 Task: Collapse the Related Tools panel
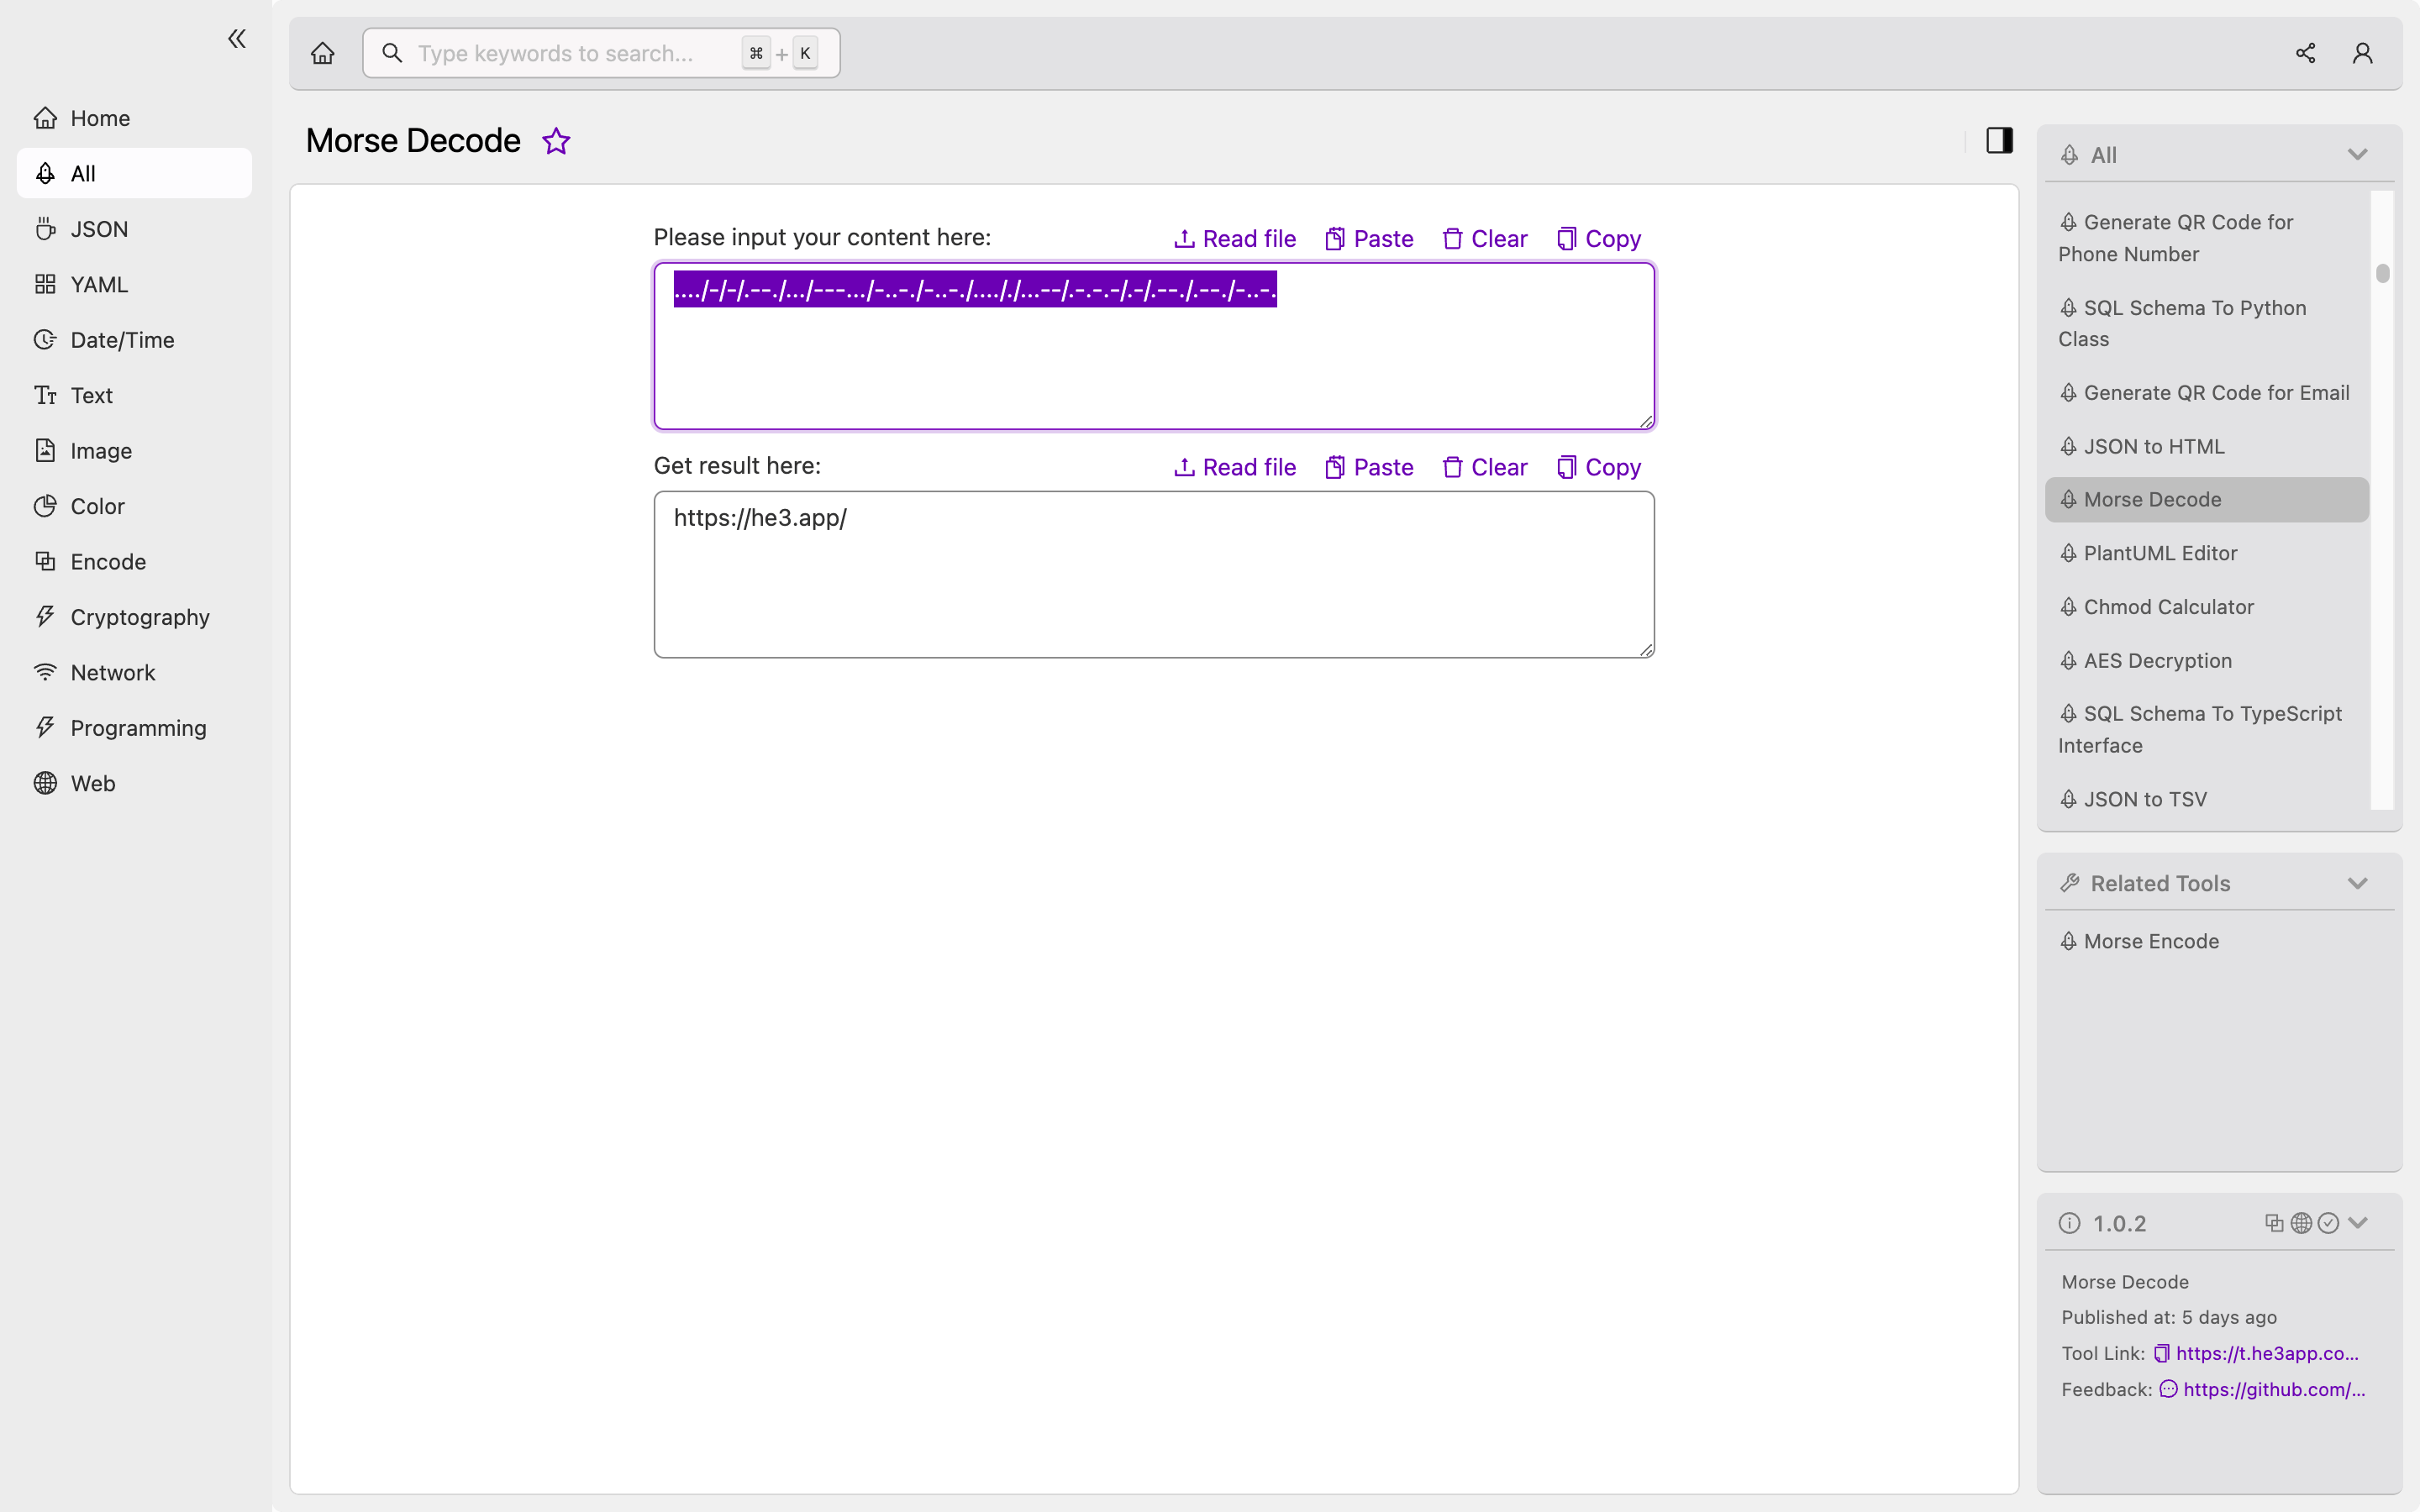pyautogui.click(x=2357, y=883)
